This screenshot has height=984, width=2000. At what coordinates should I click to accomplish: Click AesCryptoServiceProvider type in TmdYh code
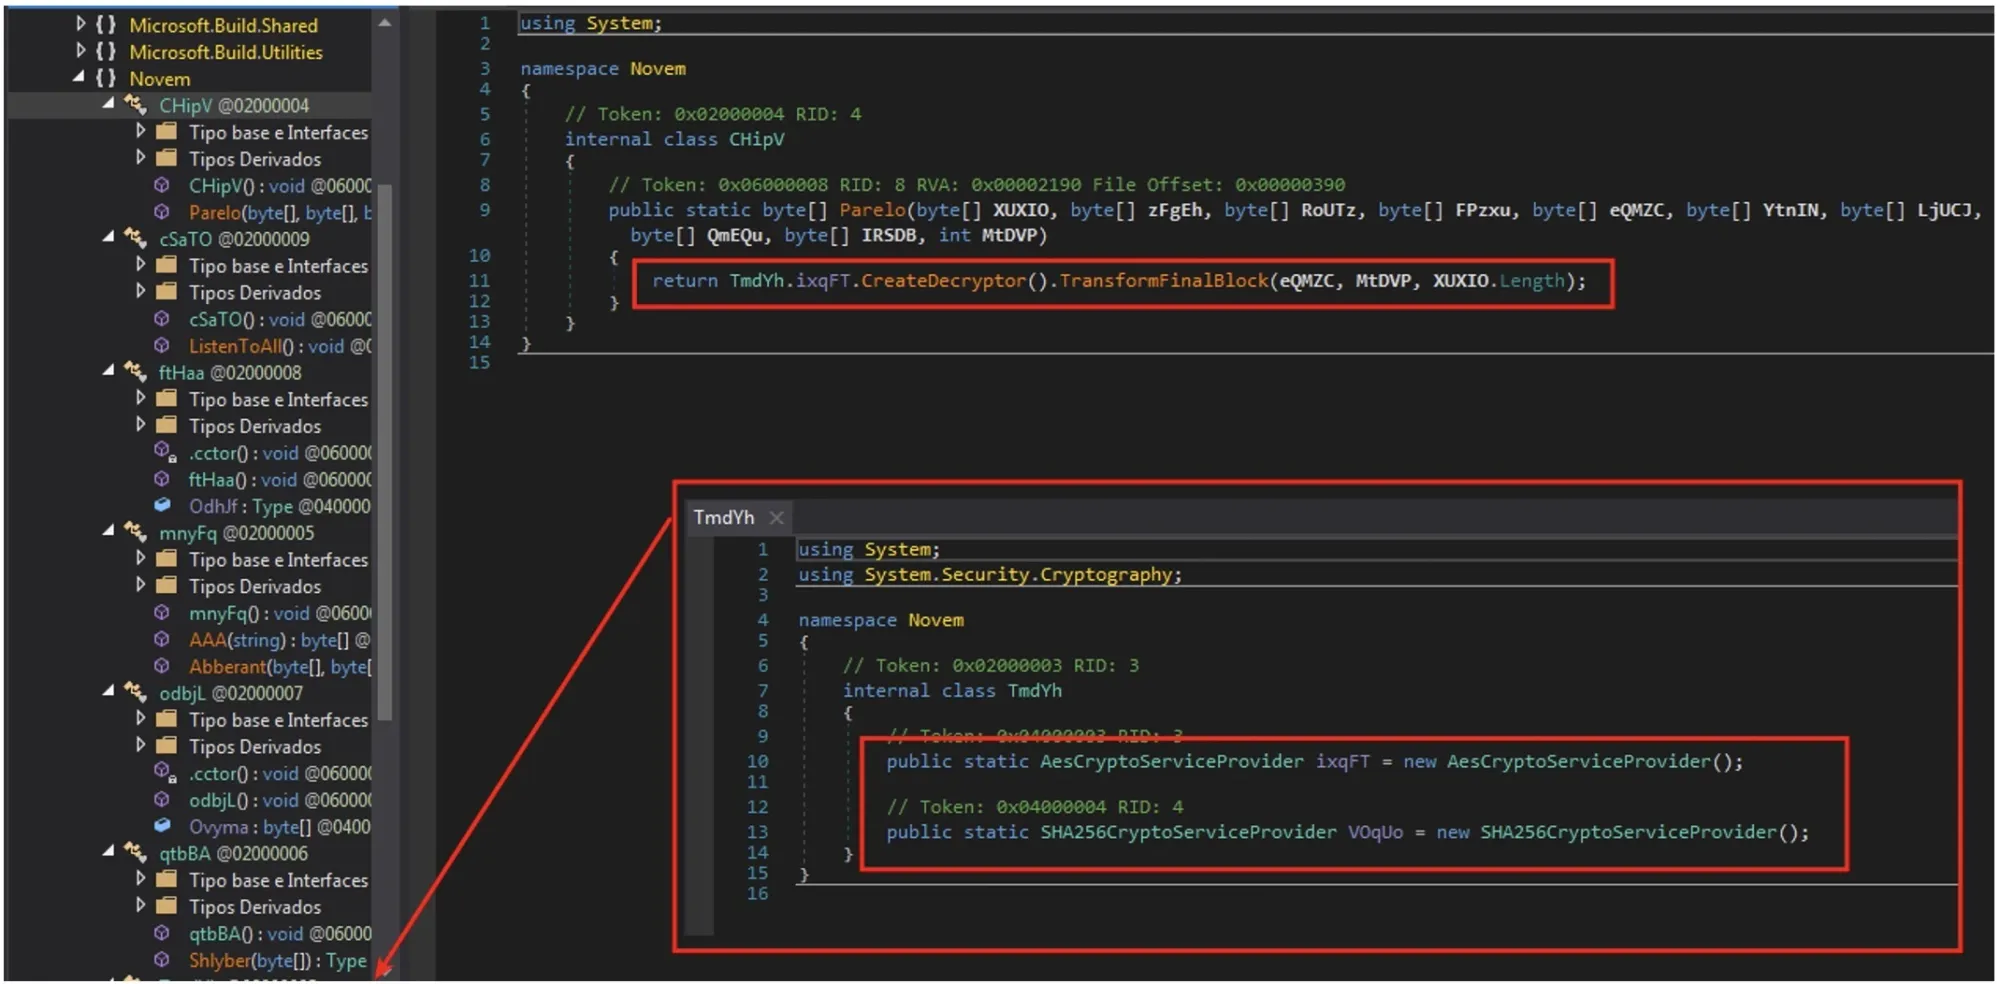(x=1171, y=761)
